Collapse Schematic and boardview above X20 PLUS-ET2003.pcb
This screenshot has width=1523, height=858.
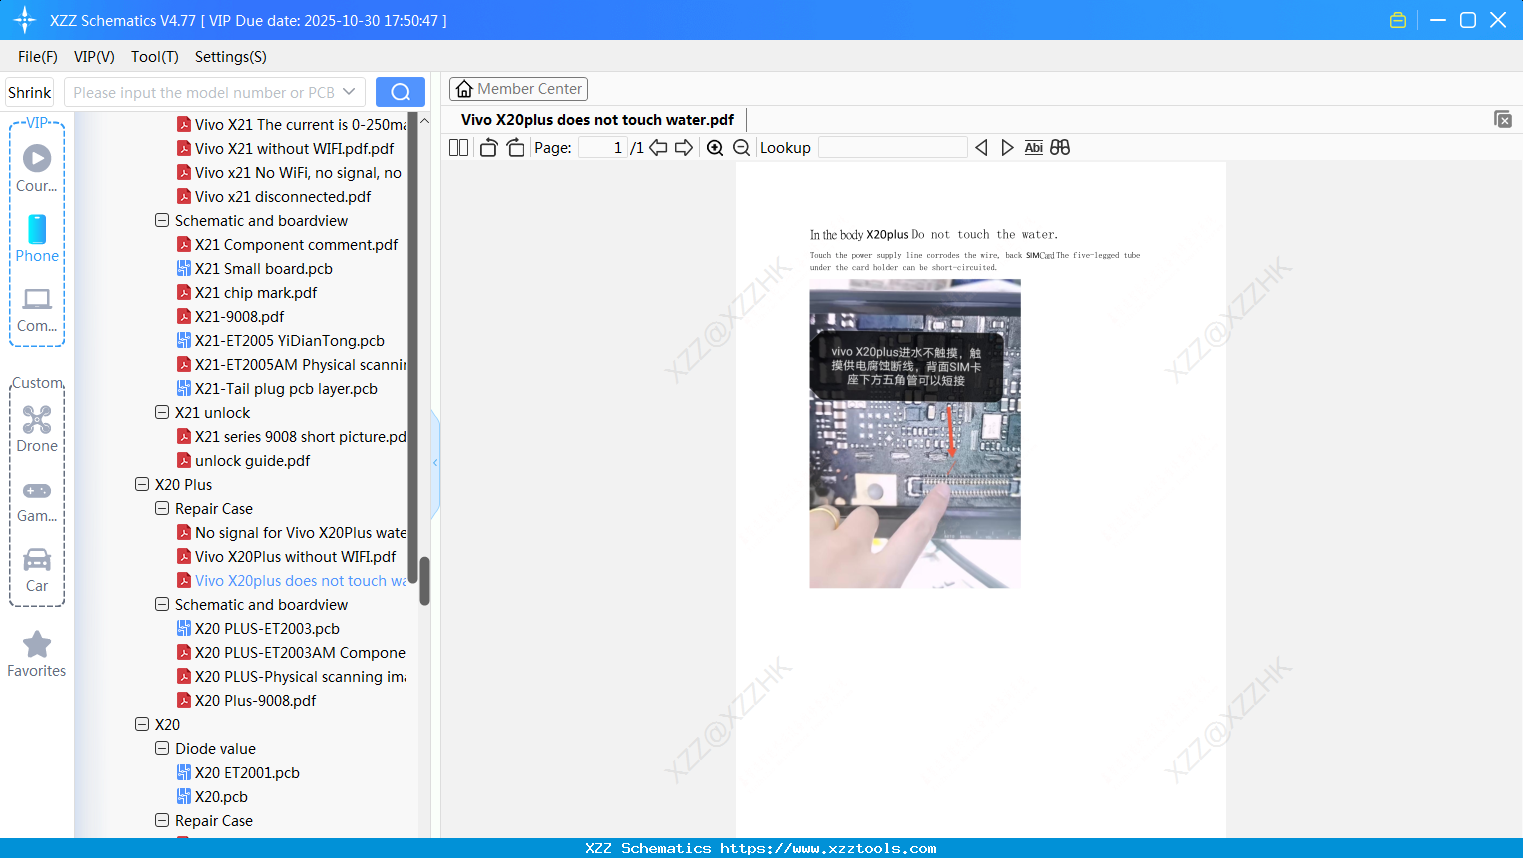tap(162, 604)
